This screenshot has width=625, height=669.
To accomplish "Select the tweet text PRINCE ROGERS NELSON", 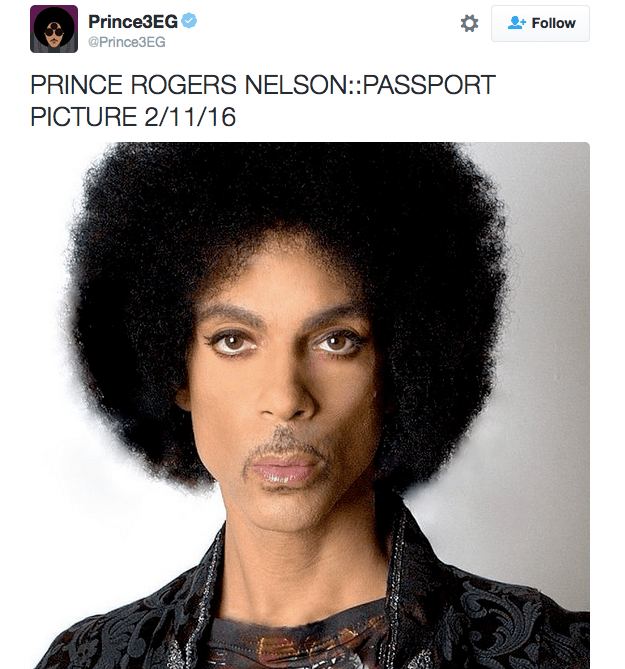I will (189, 84).
